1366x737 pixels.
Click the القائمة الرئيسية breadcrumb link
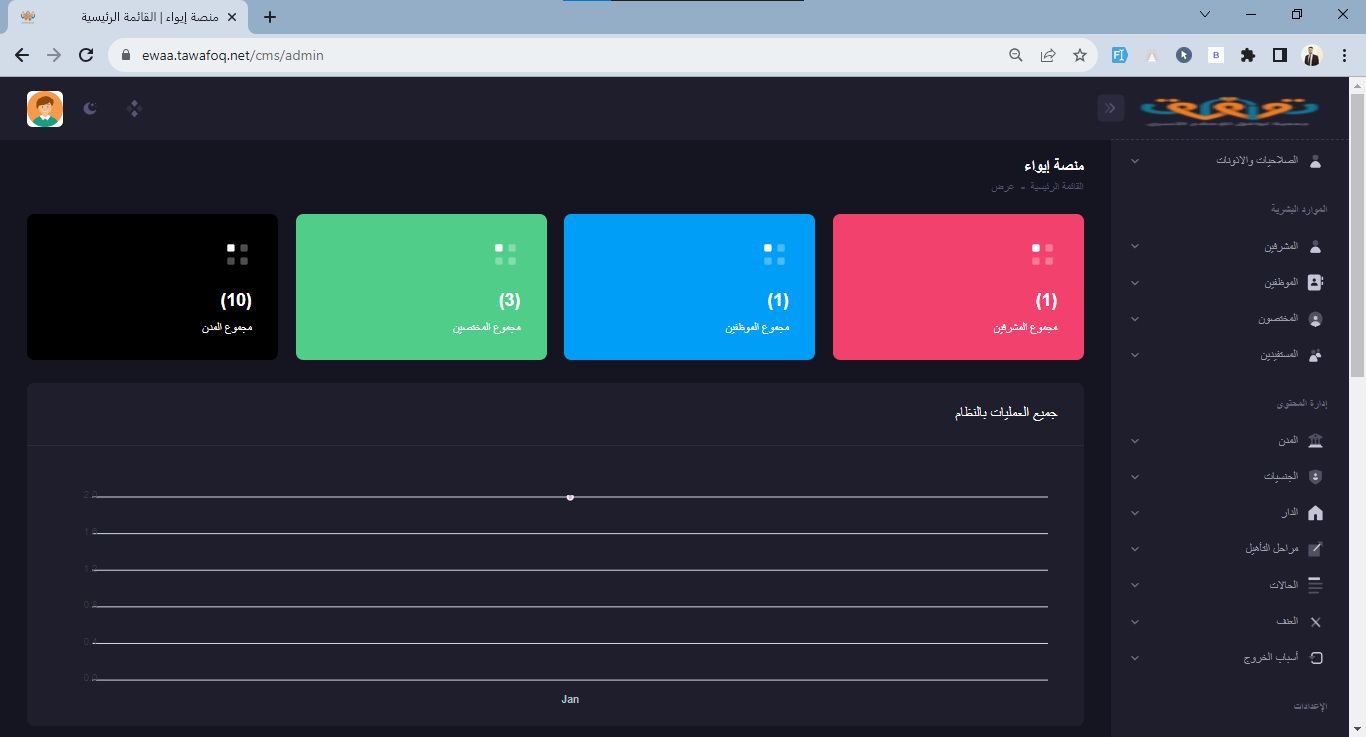click(x=1058, y=187)
